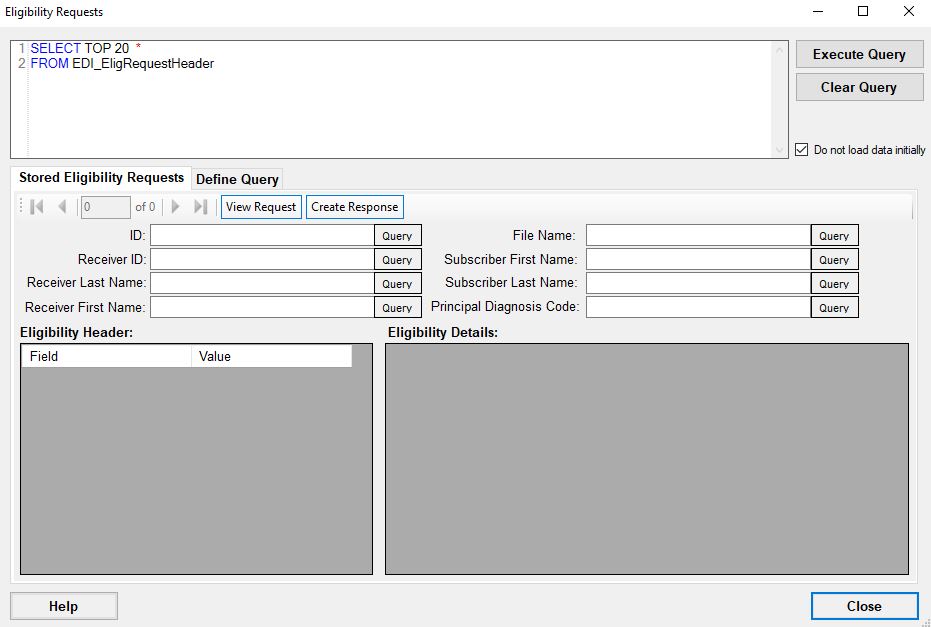The height and width of the screenshot is (627, 931).
Task: Click the Create Response toolbar button
Action: point(354,207)
